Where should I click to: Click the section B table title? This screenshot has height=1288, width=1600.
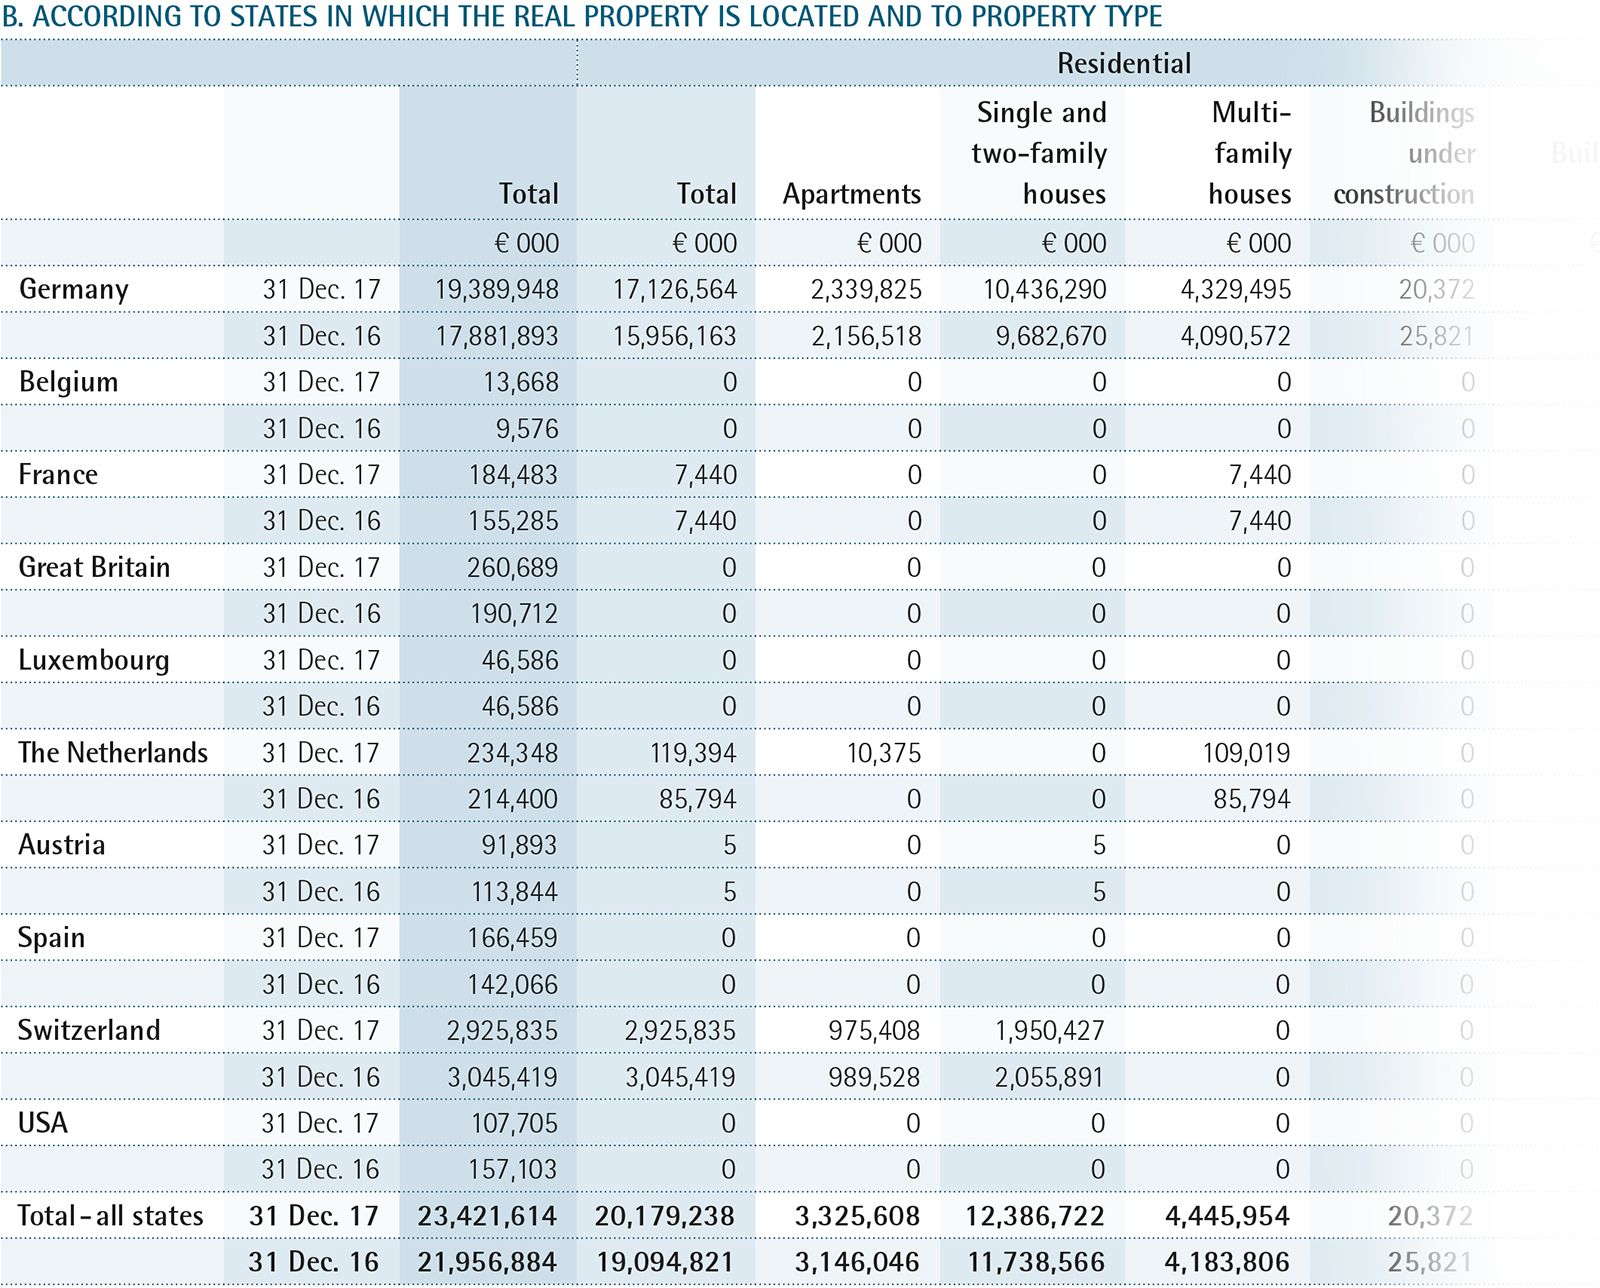coord(582,17)
